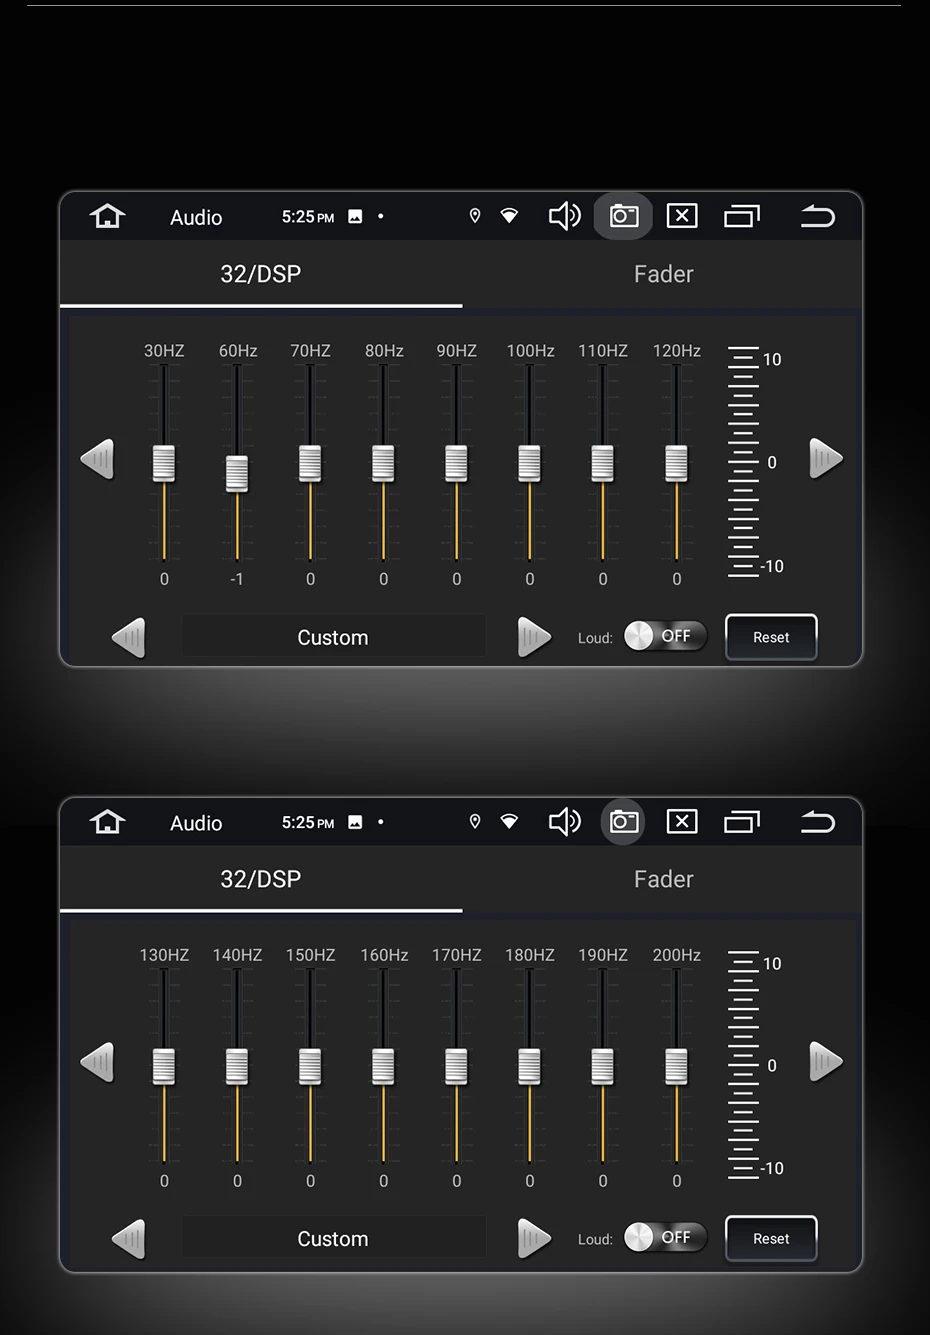Image resolution: width=930 pixels, height=1335 pixels.
Task: Click 5:25 PM clock in top screen
Action: (x=308, y=216)
